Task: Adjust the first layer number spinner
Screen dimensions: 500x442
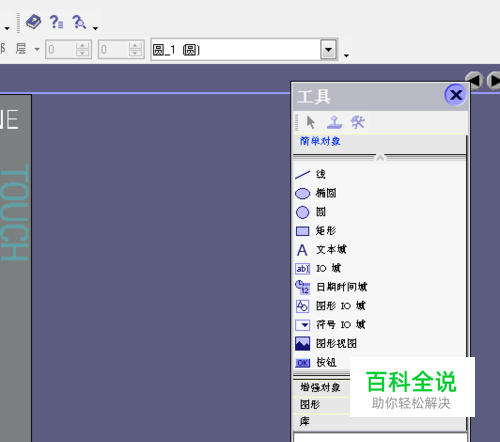Action: [x=83, y=50]
